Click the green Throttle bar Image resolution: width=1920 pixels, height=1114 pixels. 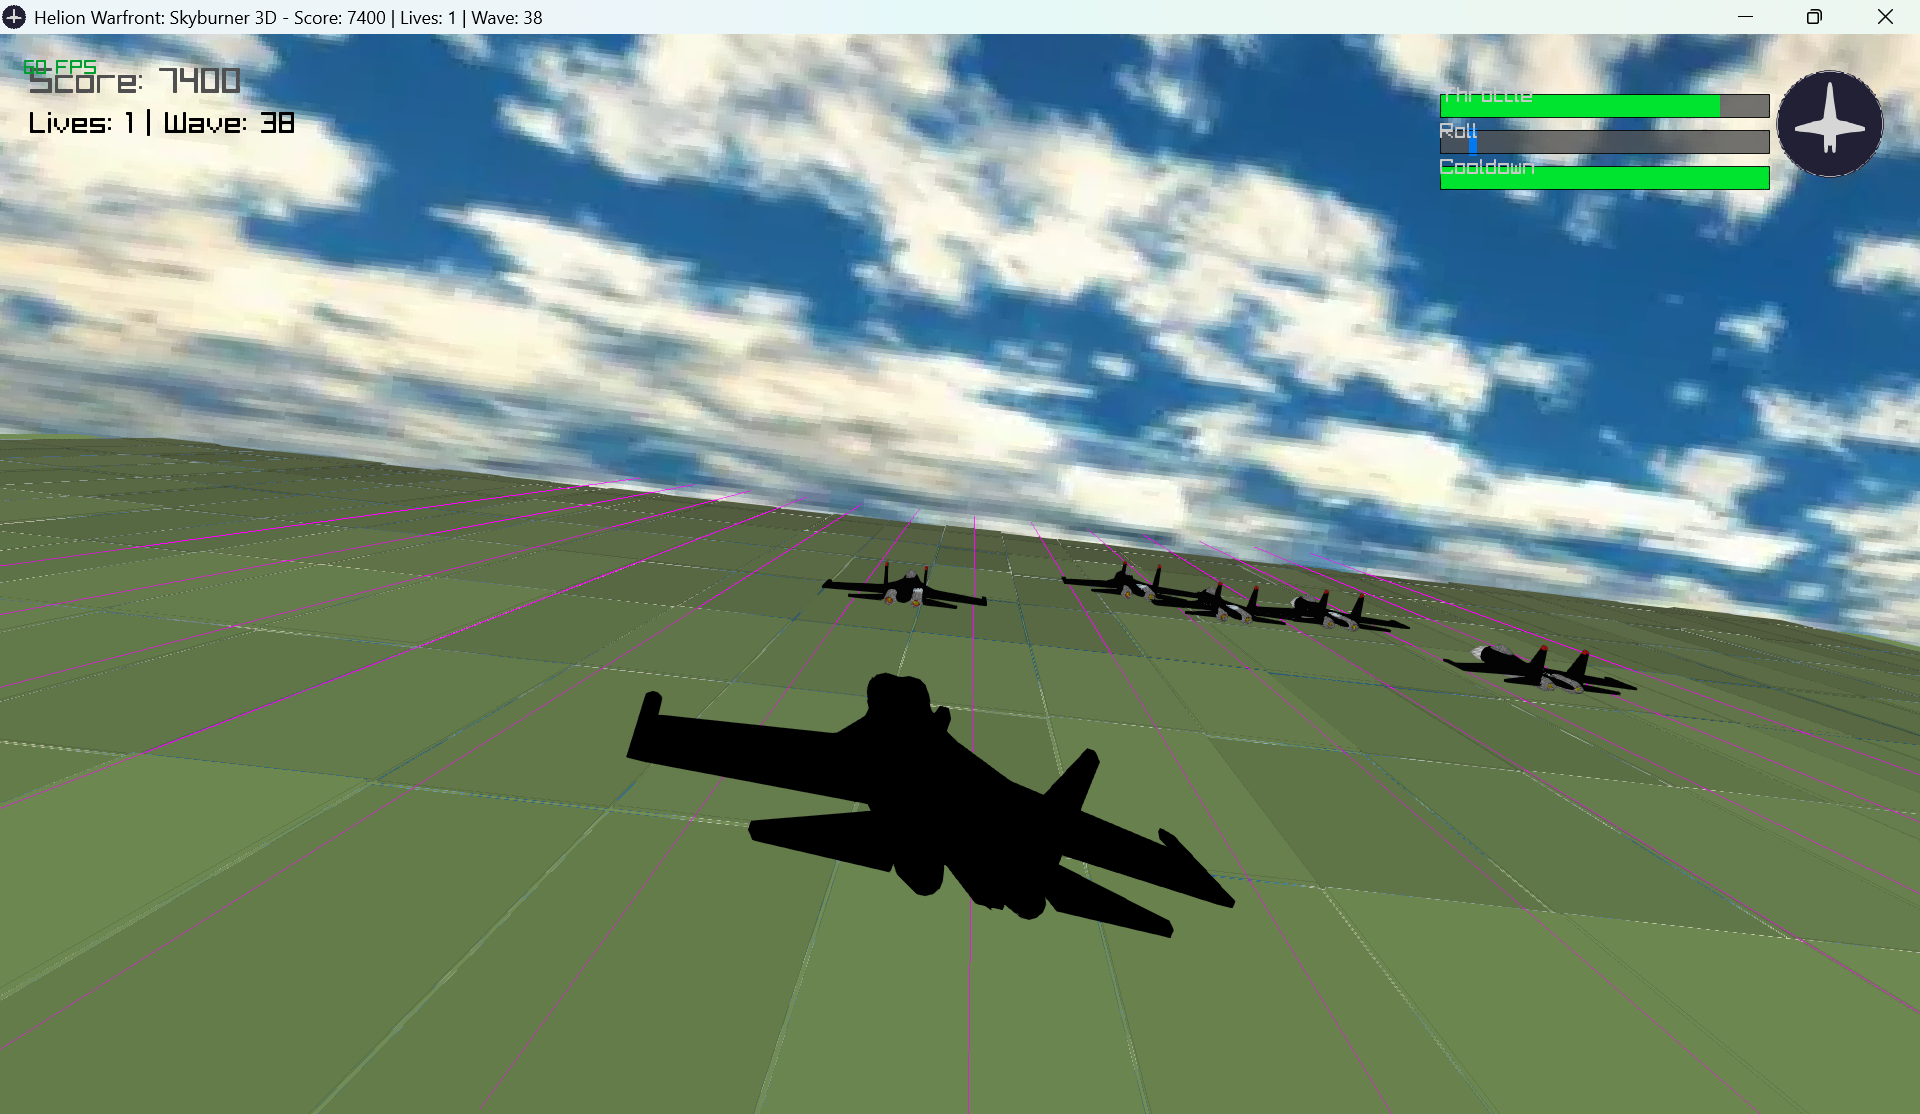coord(1580,106)
